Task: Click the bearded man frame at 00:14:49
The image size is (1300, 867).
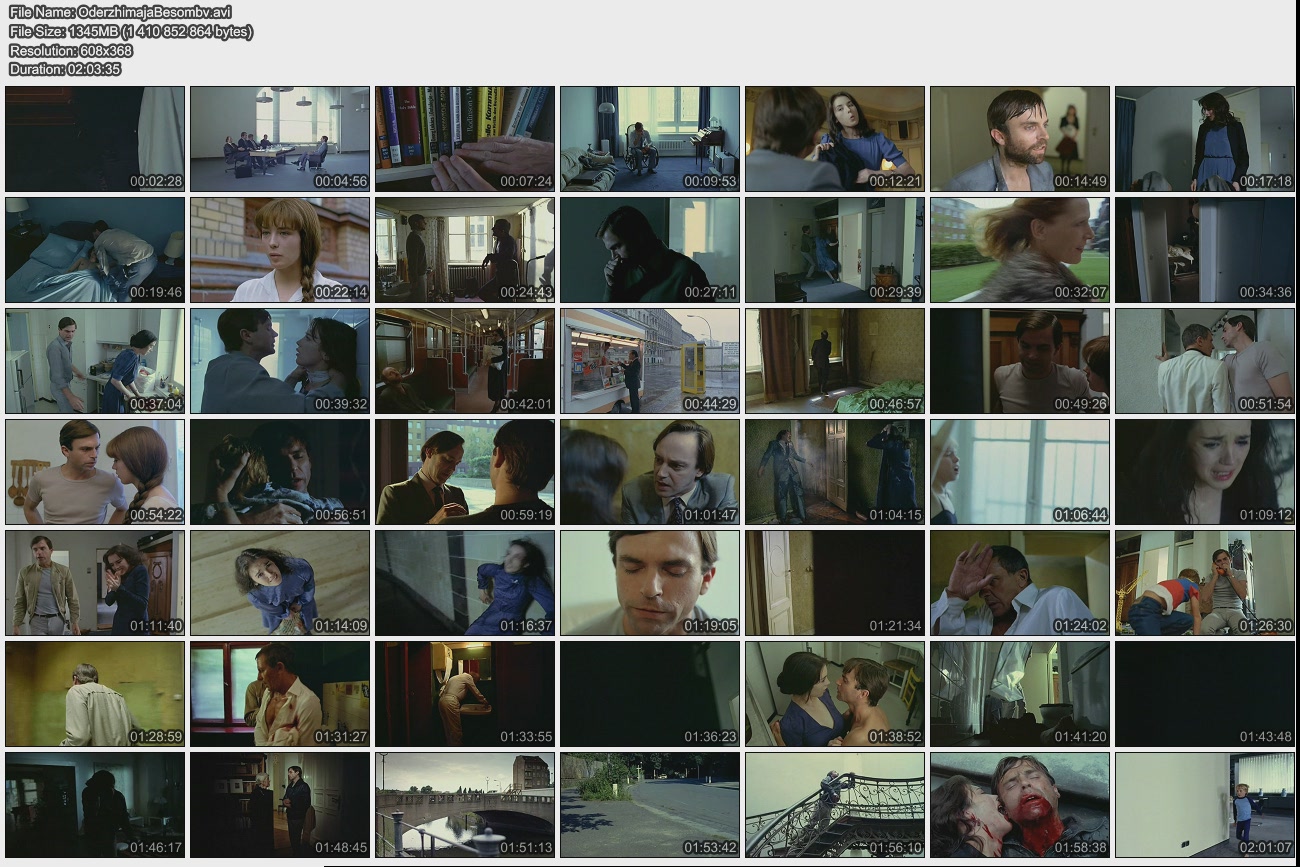Action: 1020,139
